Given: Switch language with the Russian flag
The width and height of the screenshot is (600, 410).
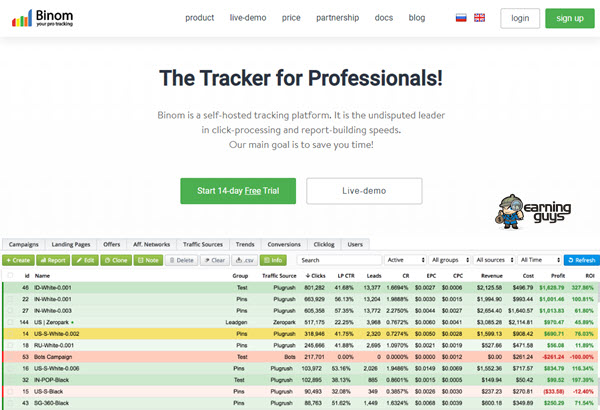Looking at the screenshot, I should [x=459, y=18].
